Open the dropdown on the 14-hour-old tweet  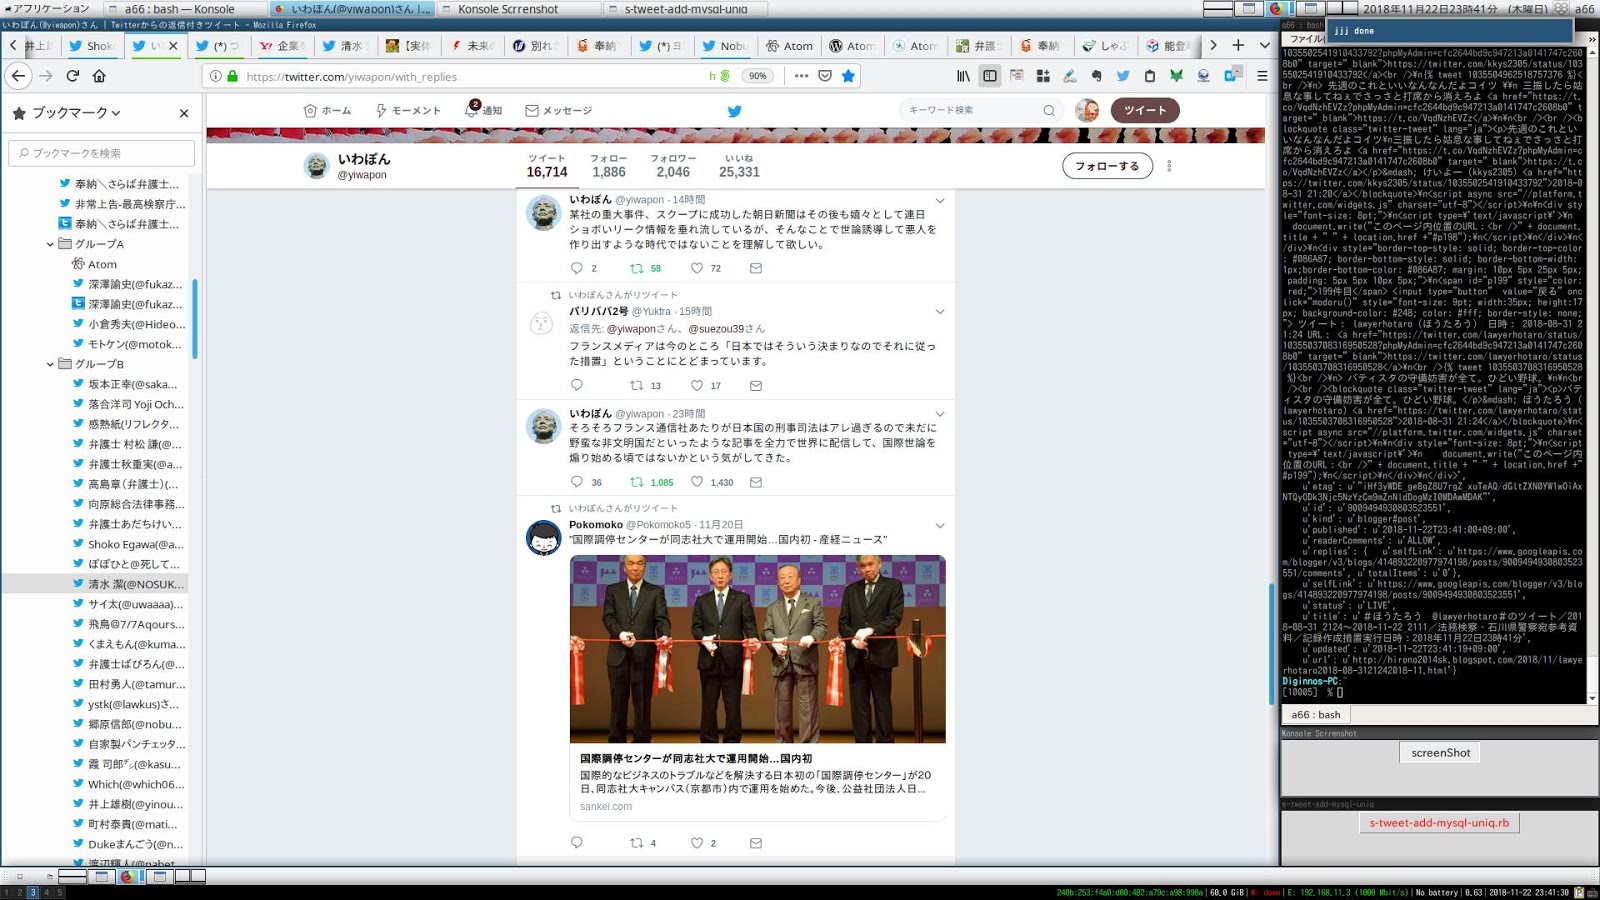940,201
